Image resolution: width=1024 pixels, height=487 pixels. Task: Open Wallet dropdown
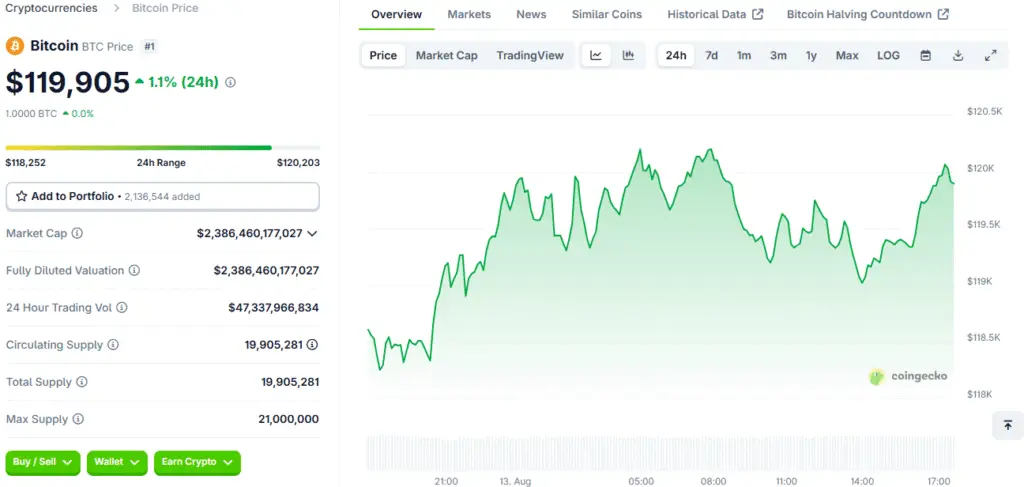[117, 462]
